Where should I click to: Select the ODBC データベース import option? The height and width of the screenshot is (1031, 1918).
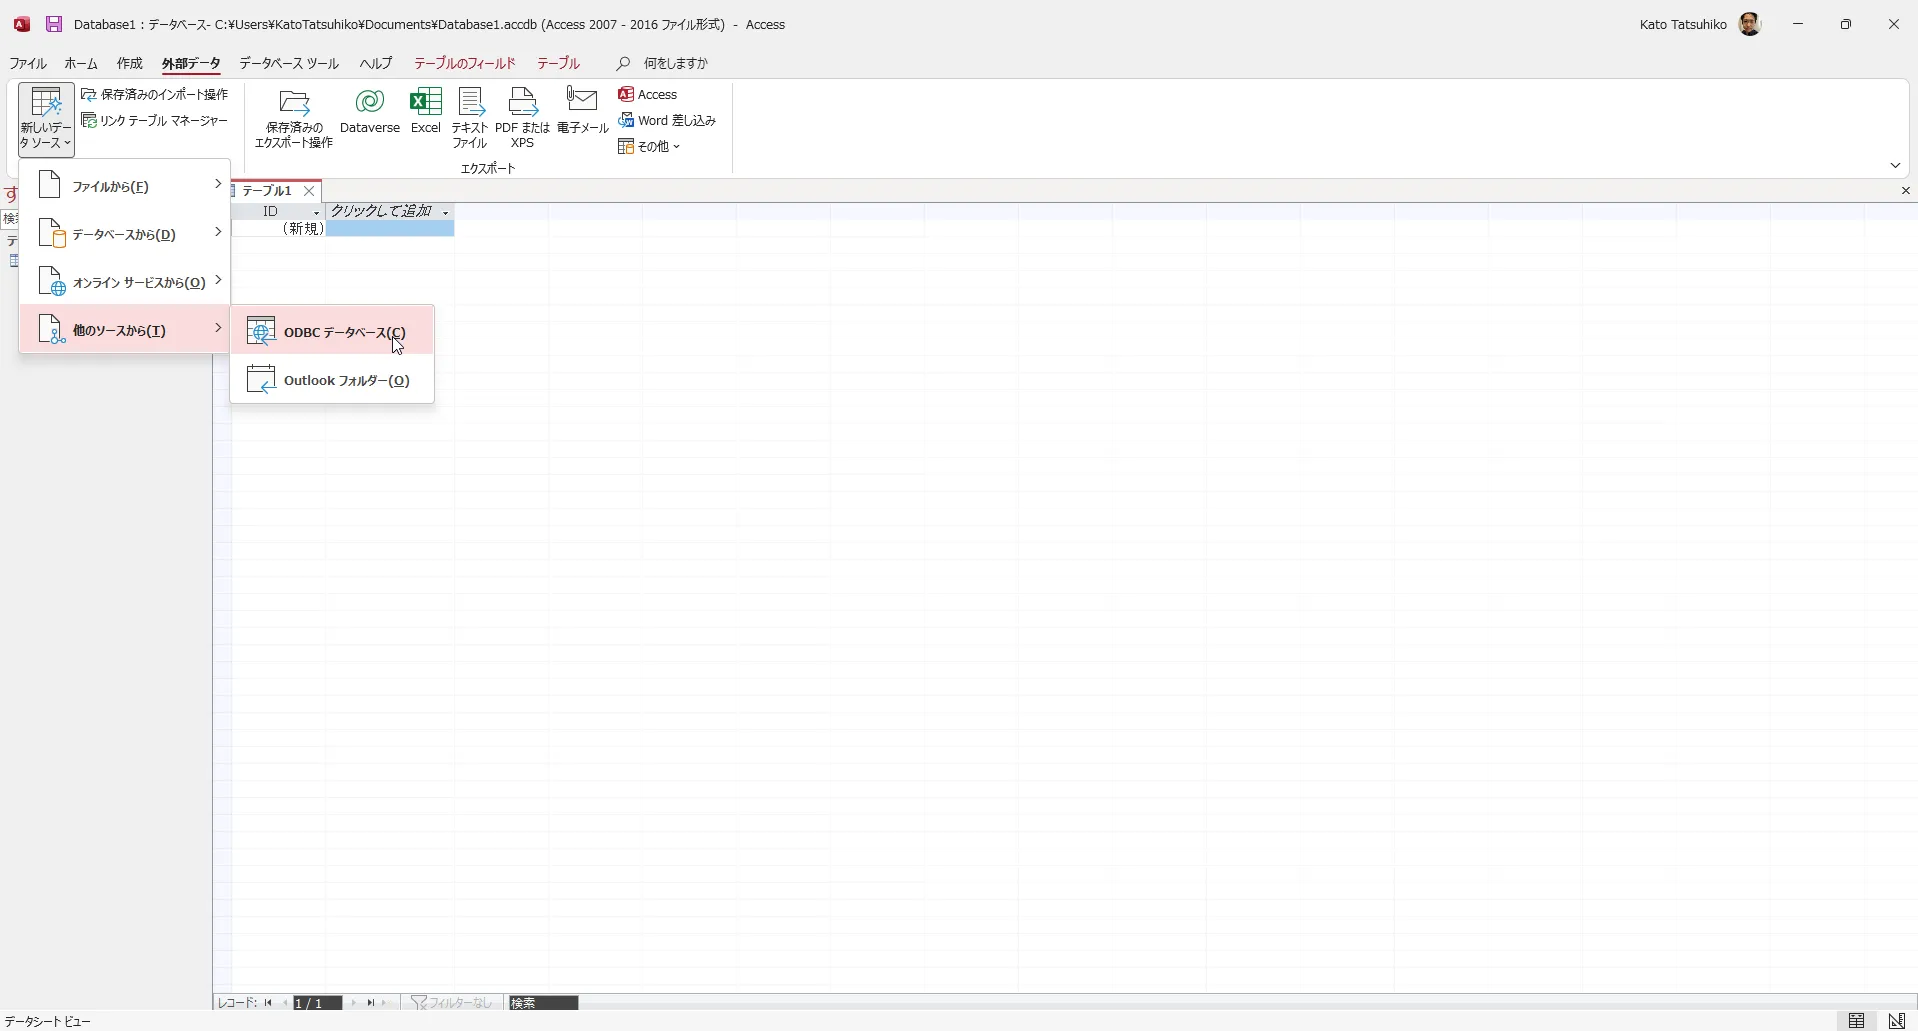[x=345, y=330]
